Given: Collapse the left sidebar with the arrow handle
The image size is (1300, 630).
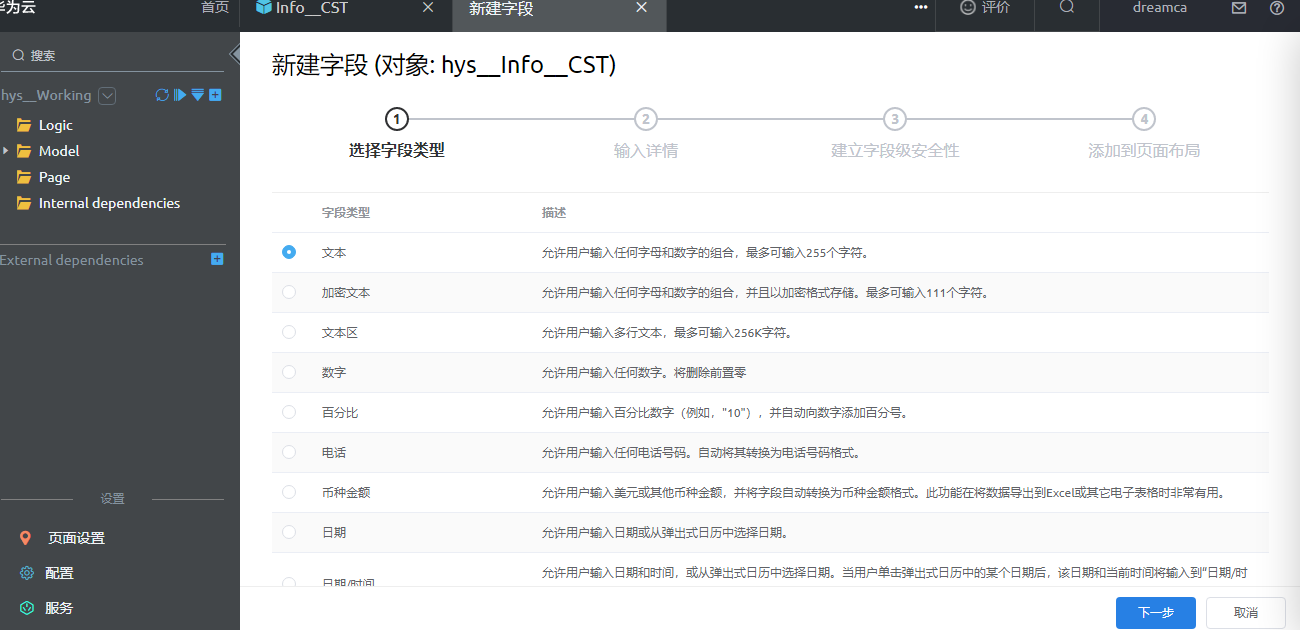Looking at the screenshot, I should tap(235, 54).
